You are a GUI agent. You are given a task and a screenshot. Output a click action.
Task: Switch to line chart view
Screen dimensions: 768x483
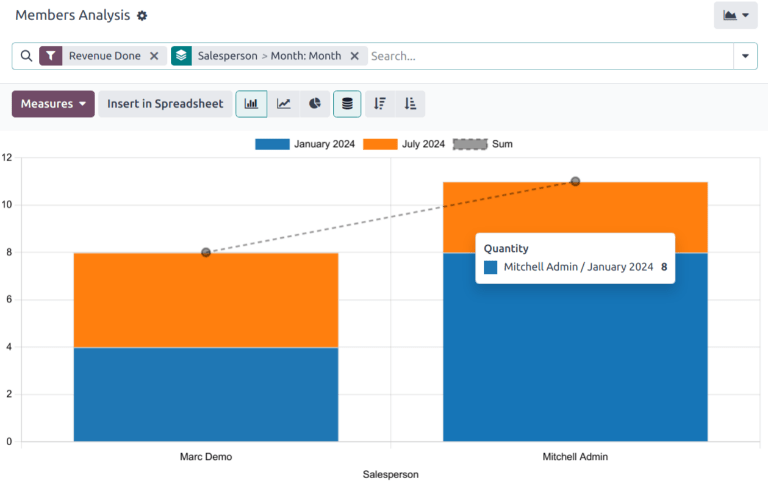click(284, 104)
